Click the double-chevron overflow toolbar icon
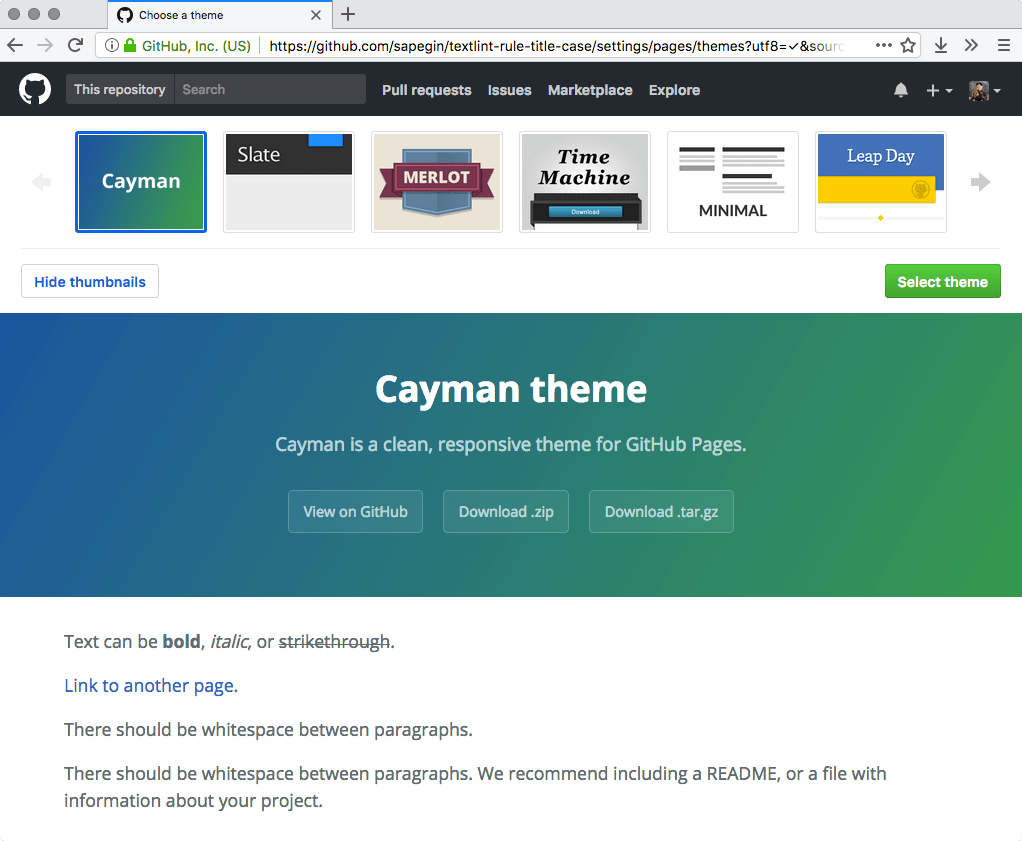 point(971,45)
